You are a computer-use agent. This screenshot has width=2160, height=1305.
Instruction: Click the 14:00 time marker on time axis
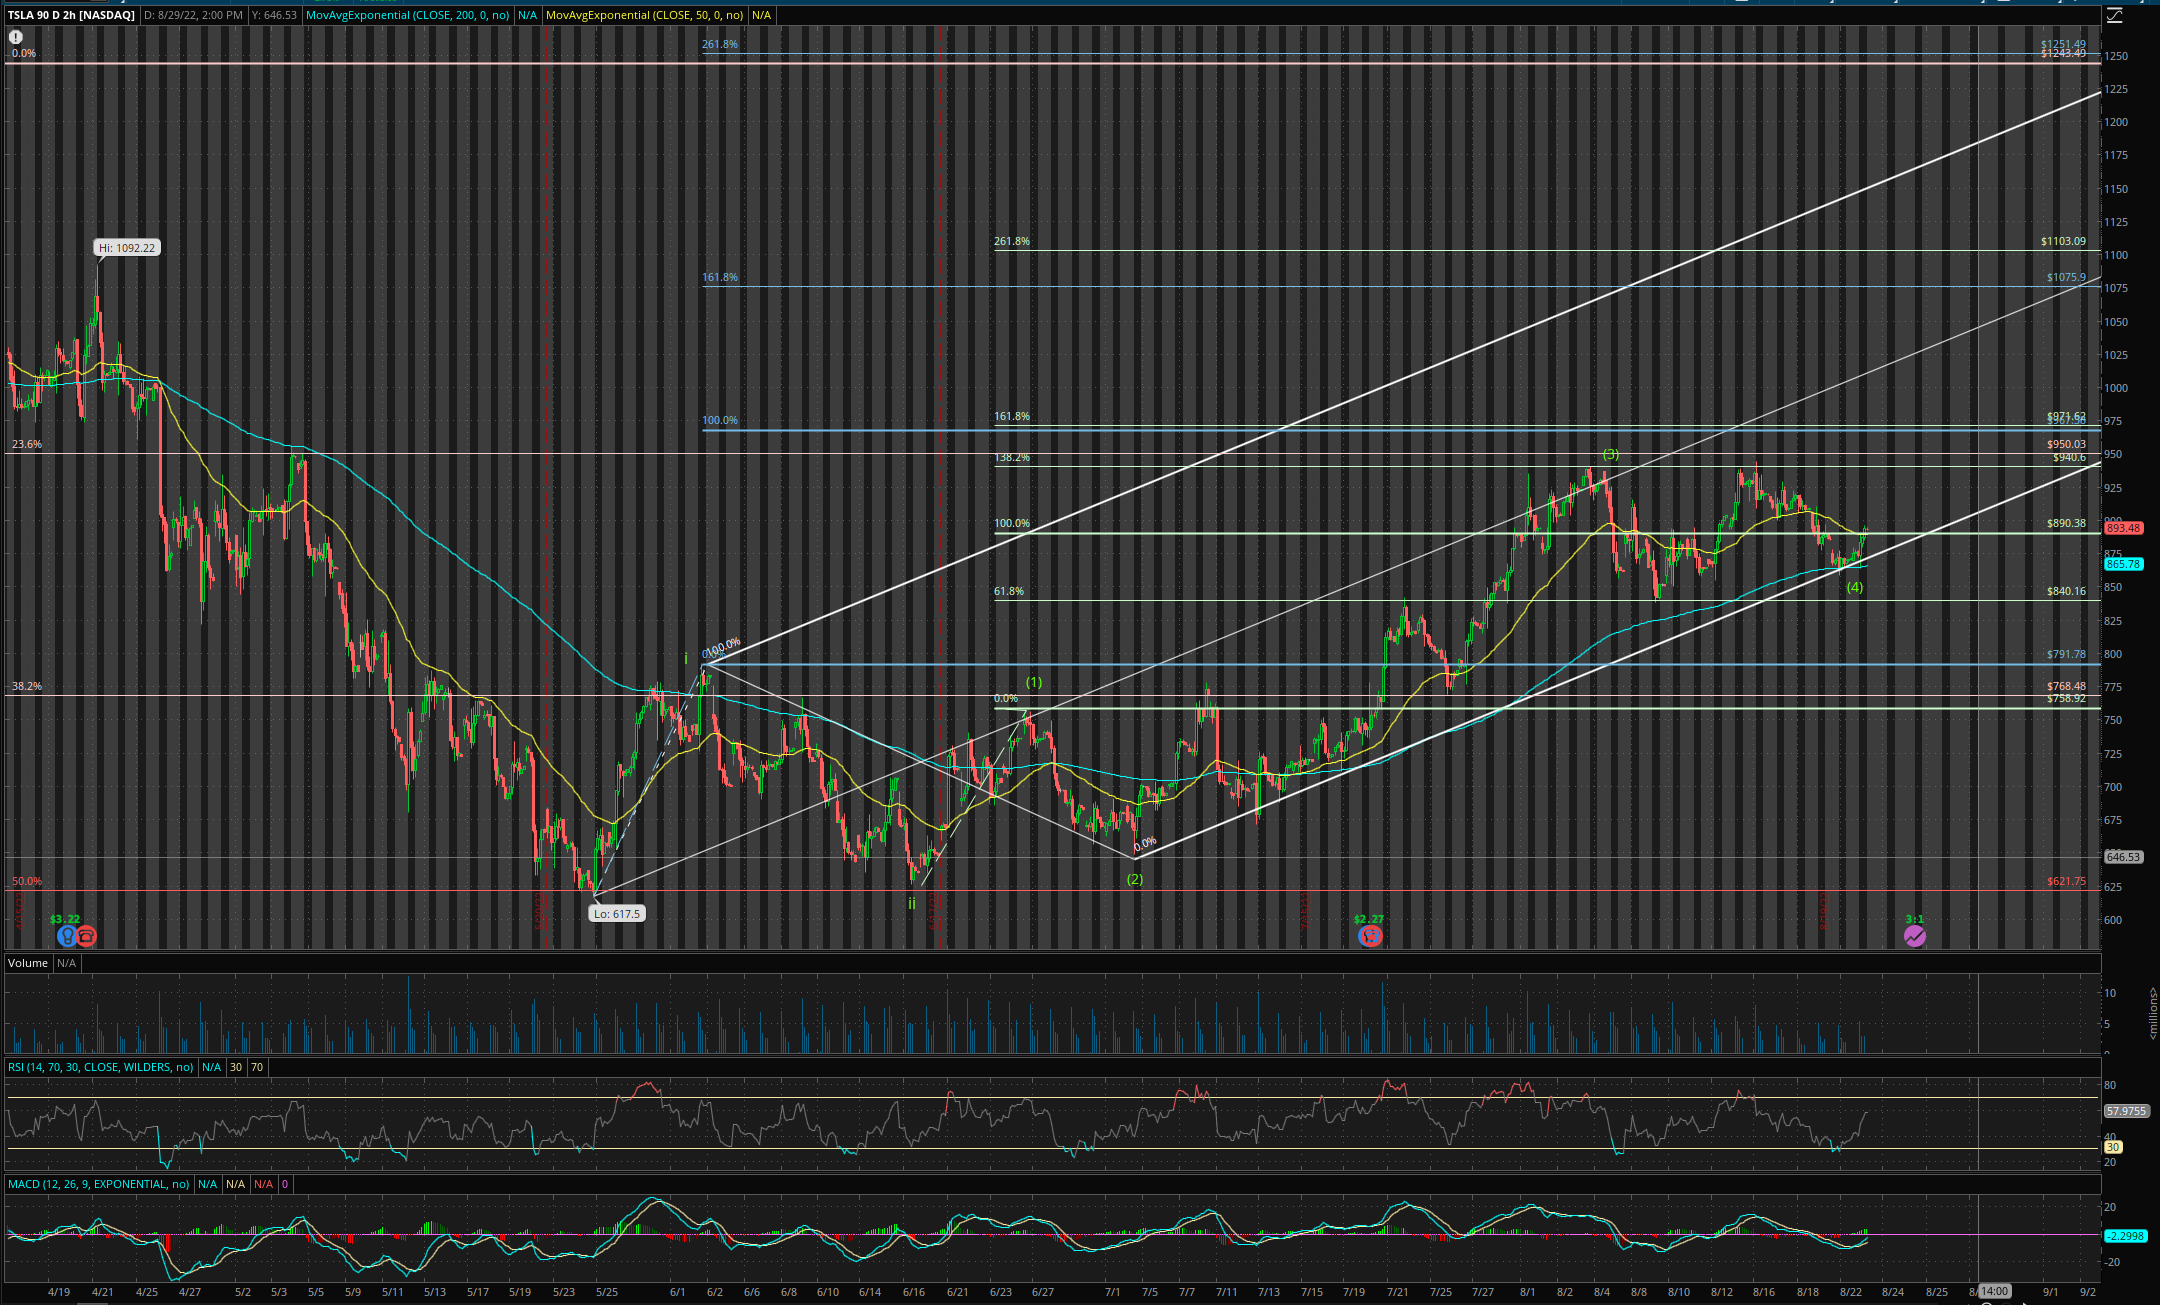click(x=1995, y=1291)
